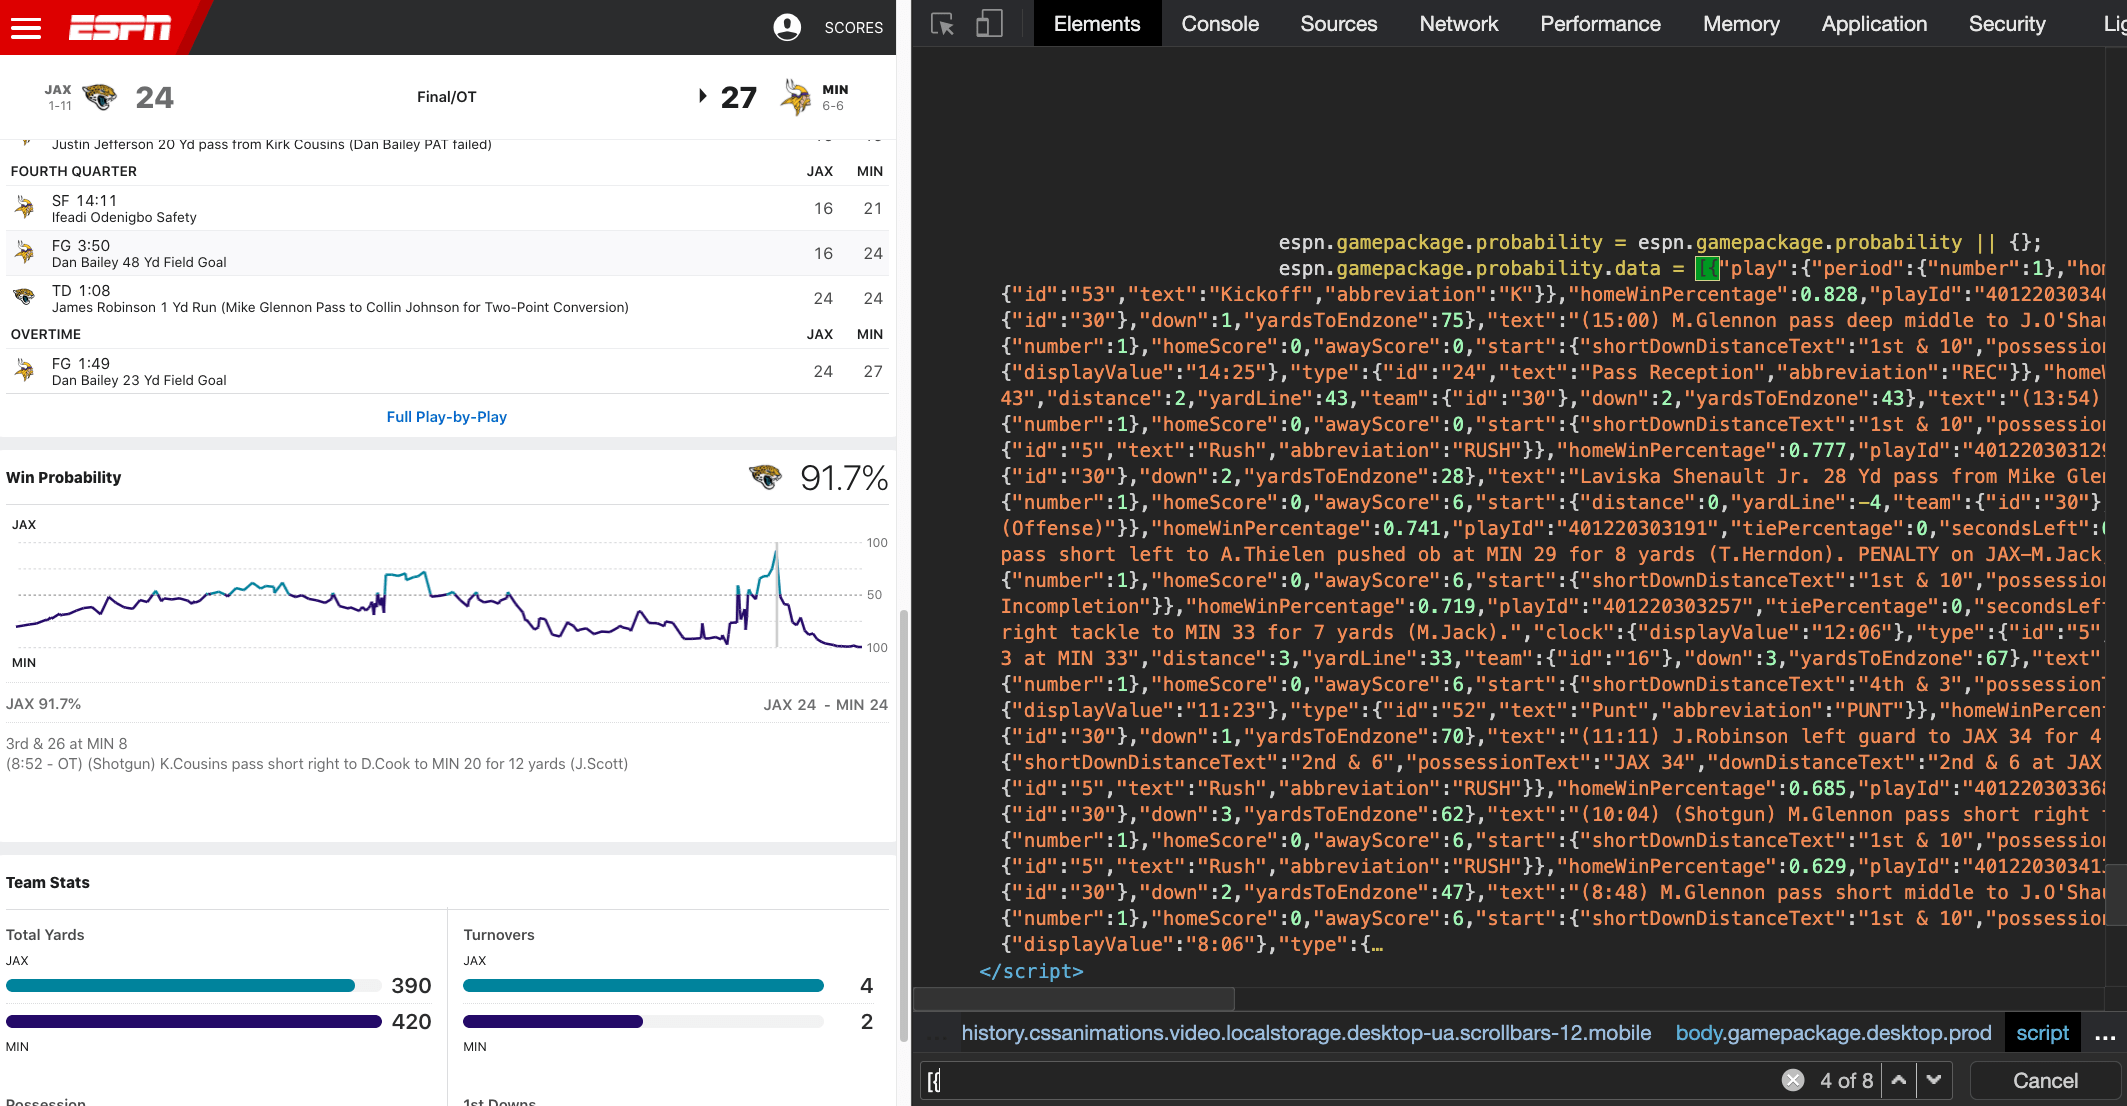2127x1106 pixels.
Task: Toggle the device toolbar icon
Action: tap(989, 22)
